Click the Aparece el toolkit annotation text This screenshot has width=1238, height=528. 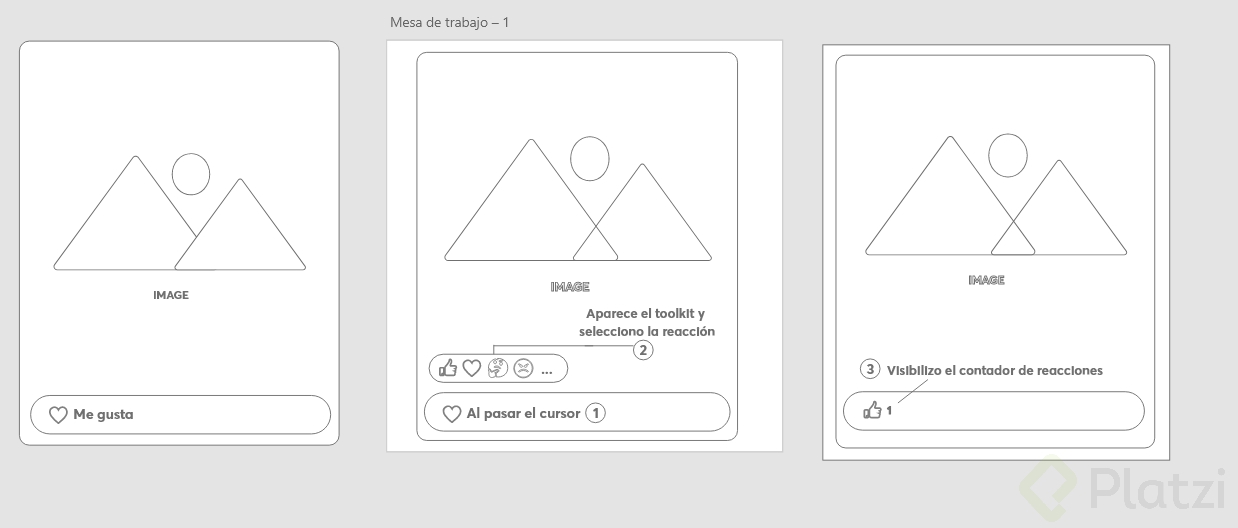(646, 322)
